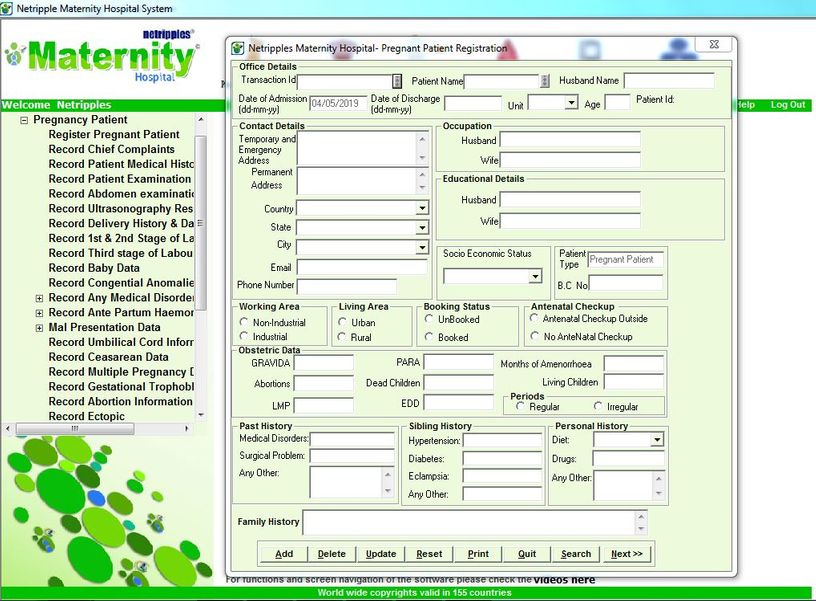
Task: Click the B.C No input field
Action: coord(626,283)
